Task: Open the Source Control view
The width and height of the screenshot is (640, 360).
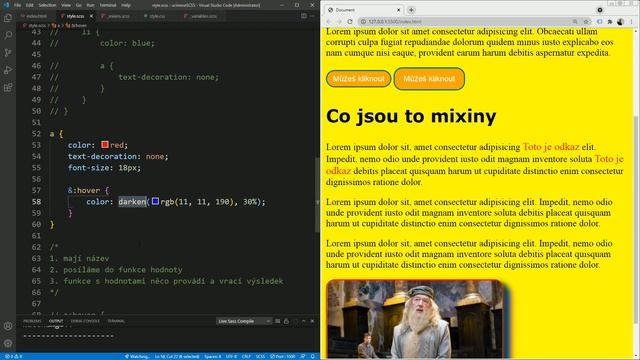Action: (8, 53)
